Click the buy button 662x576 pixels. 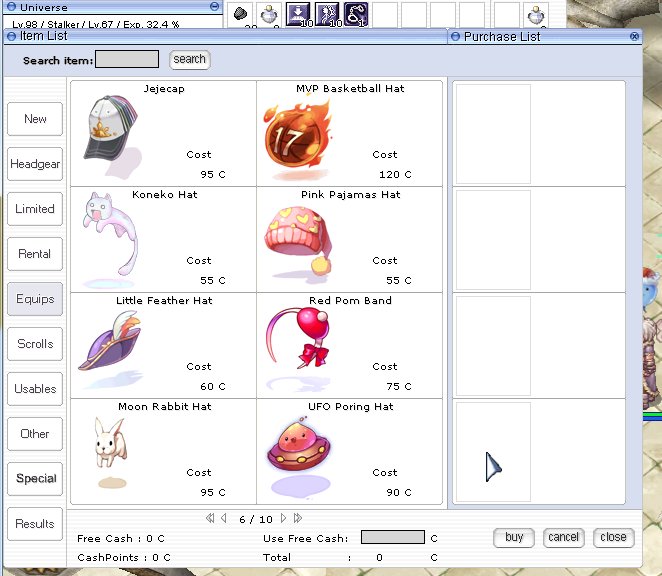tap(514, 538)
